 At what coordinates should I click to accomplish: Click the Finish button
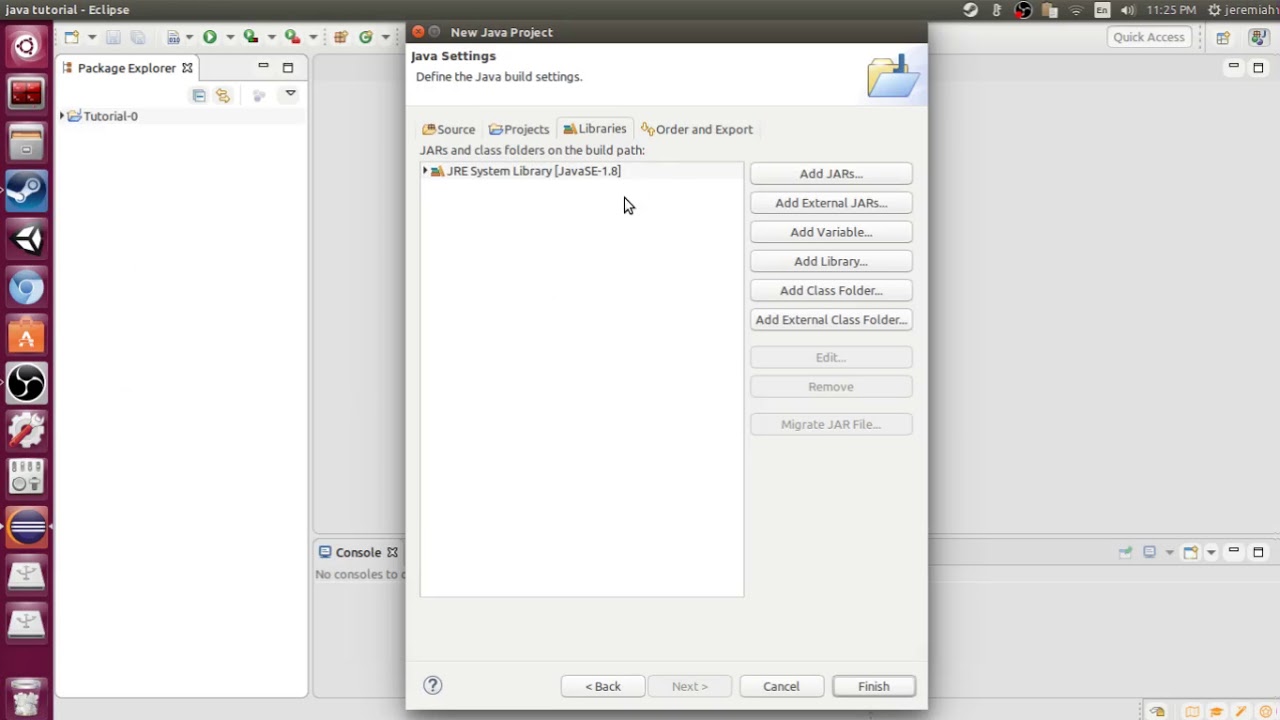pos(873,686)
